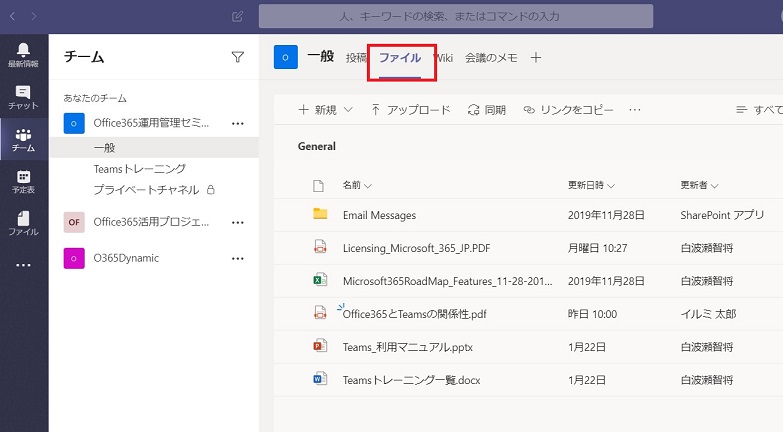This screenshot has height=432, width=783.
Task: Select the O365Dynamic team name
Action: point(126,258)
